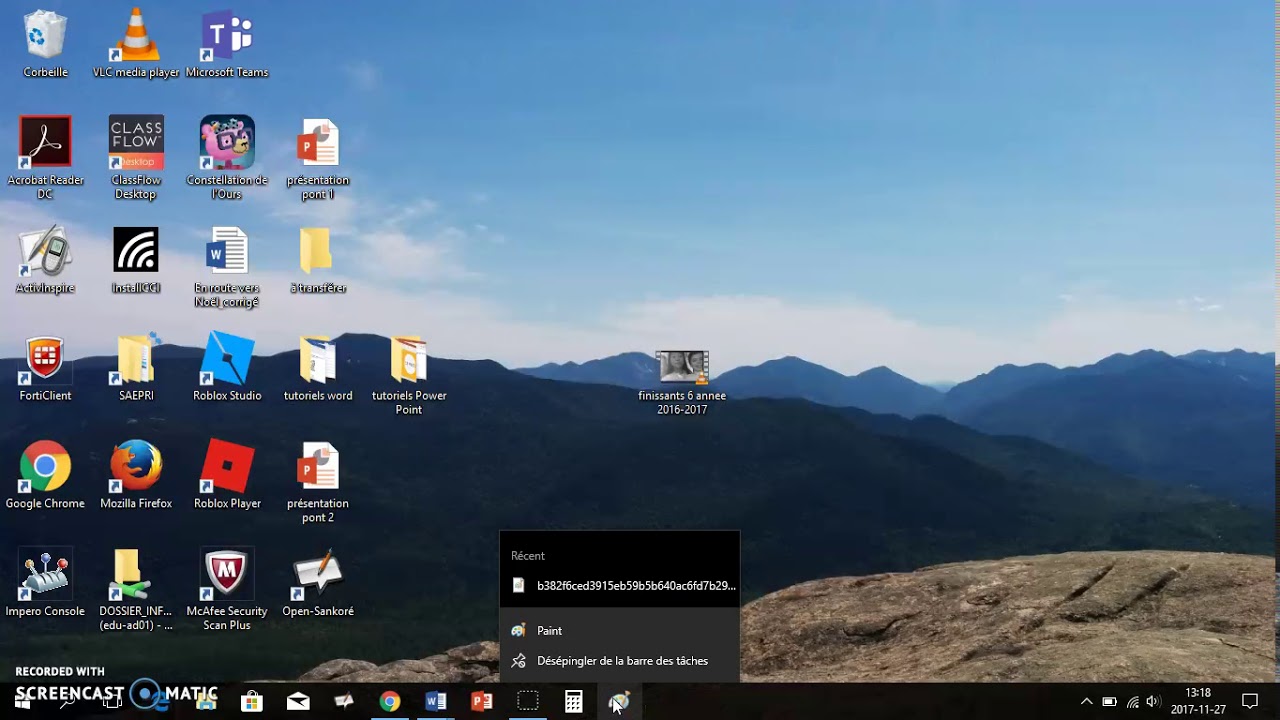
Task: Open the Mail app in the taskbar
Action: (x=298, y=702)
